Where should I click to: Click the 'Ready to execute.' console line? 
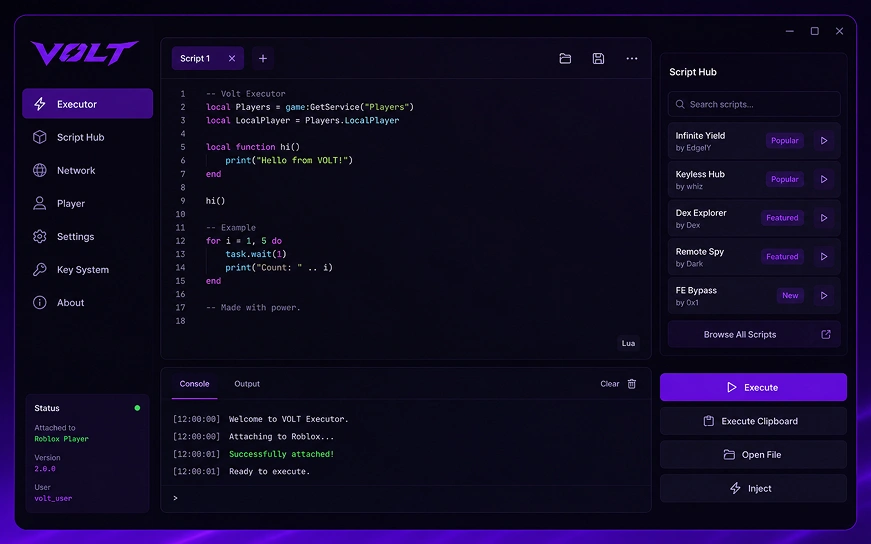coord(269,472)
